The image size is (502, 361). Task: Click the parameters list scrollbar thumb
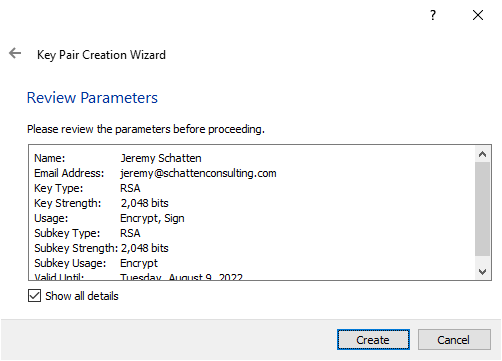482,209
